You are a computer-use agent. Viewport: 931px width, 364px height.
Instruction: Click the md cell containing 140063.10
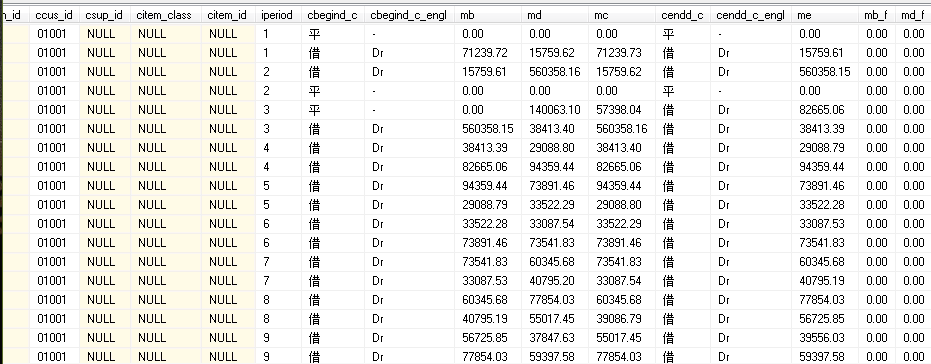tap(556, 110)
